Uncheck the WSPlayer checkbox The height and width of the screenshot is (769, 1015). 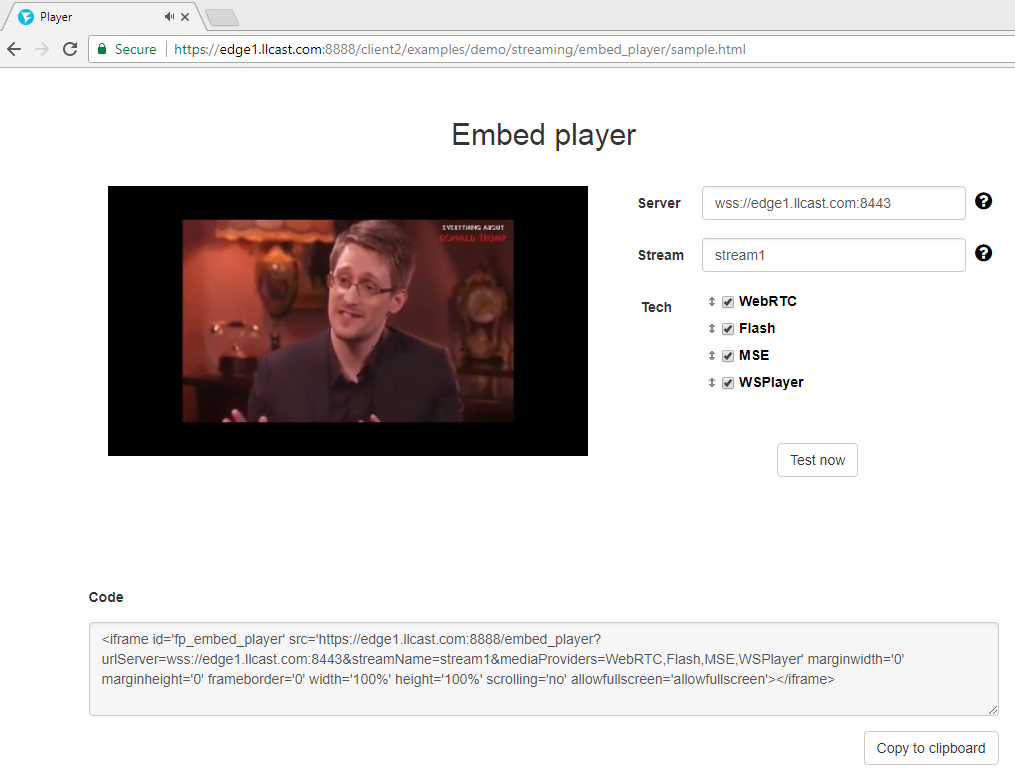pos(728,383)
